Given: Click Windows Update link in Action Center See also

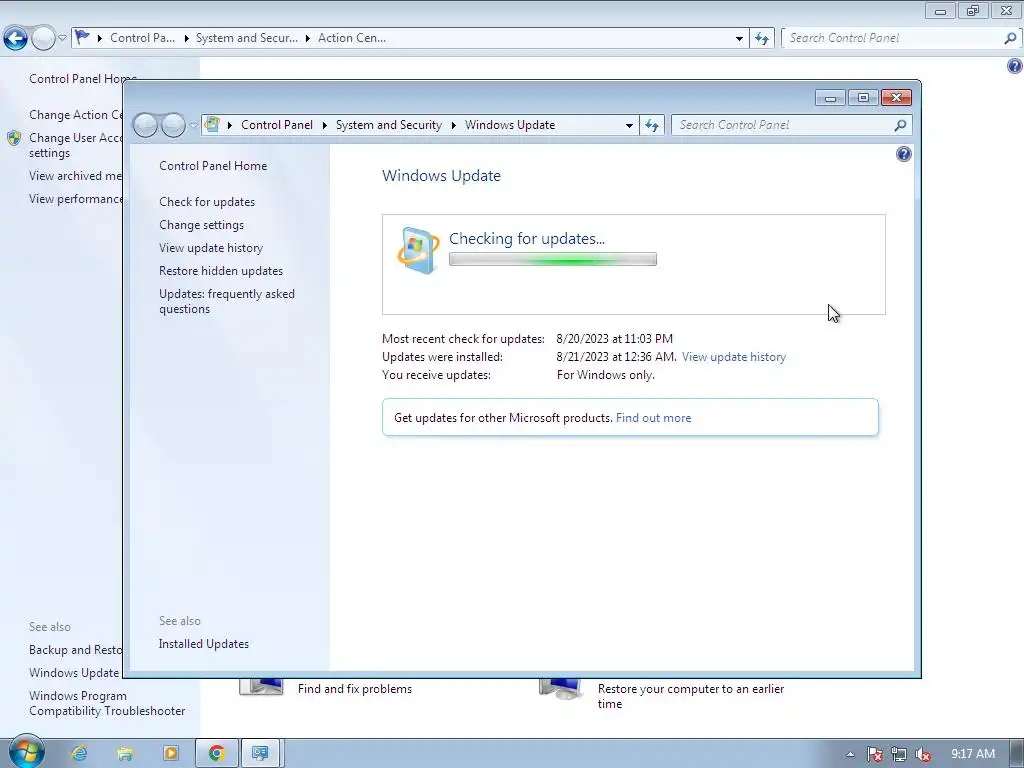Looking at the screenshot, I should point(74,673).
